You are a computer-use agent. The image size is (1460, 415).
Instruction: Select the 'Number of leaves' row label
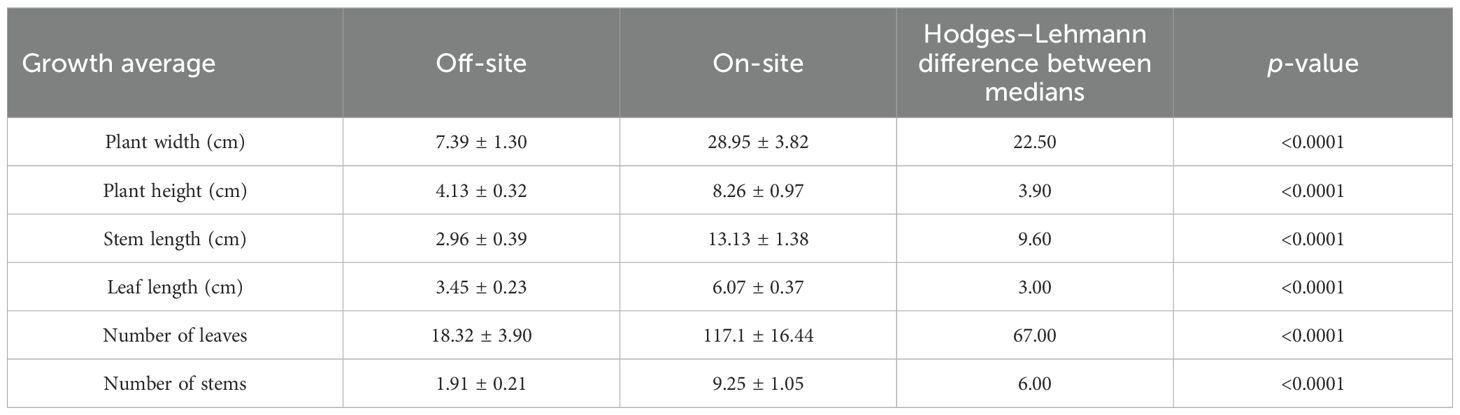click(x=175, y=336)
